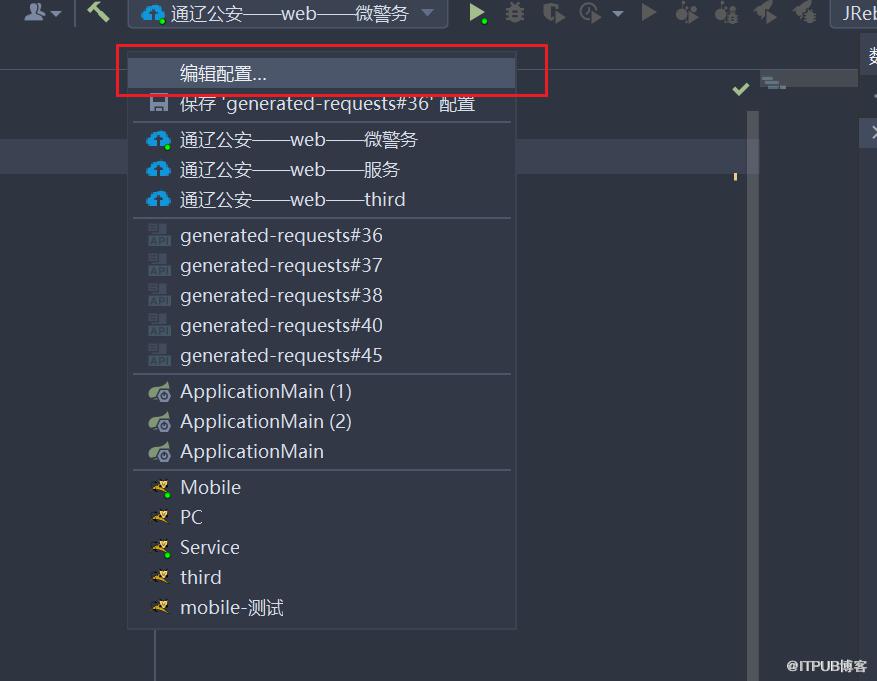Click the icon beside PC entry
Screen dimensions: 877x681
pyautogui.click(x=161, y=517)
